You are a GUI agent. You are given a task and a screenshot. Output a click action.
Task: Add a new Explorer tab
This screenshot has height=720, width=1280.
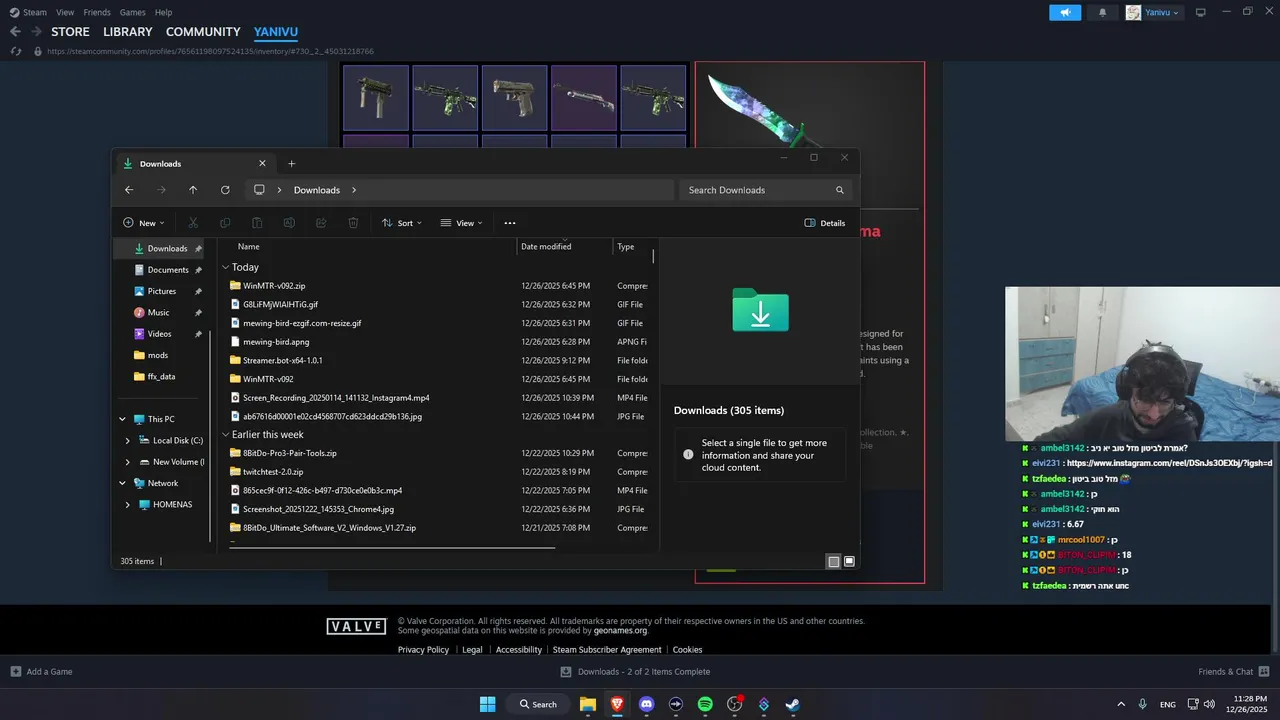(x=292, y=164)
